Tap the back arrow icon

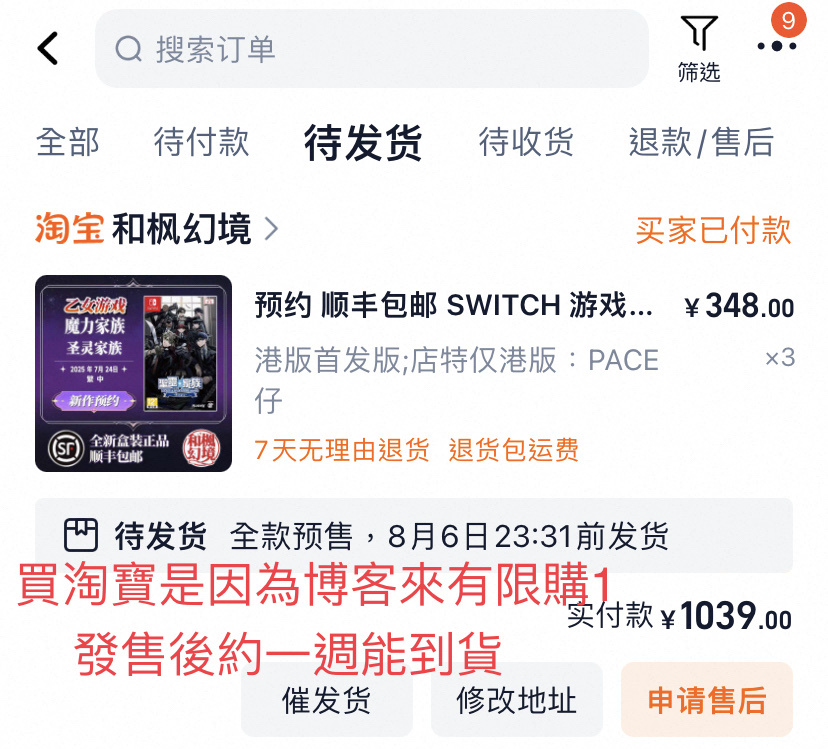tap(48, 48)
